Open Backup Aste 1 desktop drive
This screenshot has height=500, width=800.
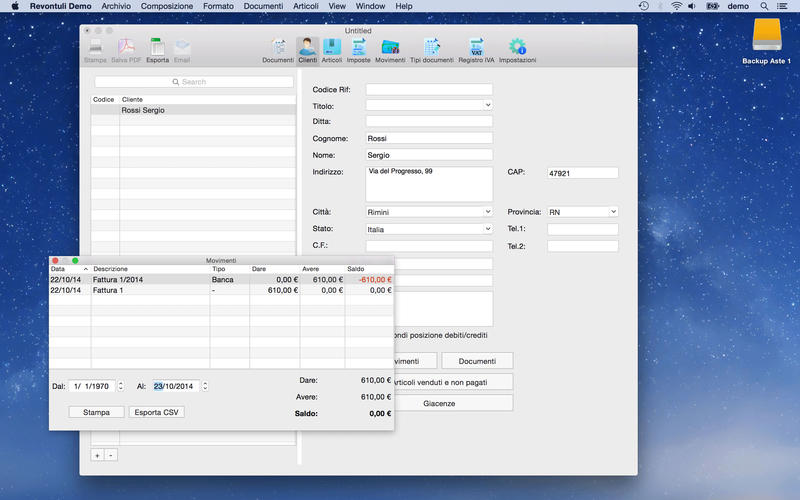click(x=767, y=36)
